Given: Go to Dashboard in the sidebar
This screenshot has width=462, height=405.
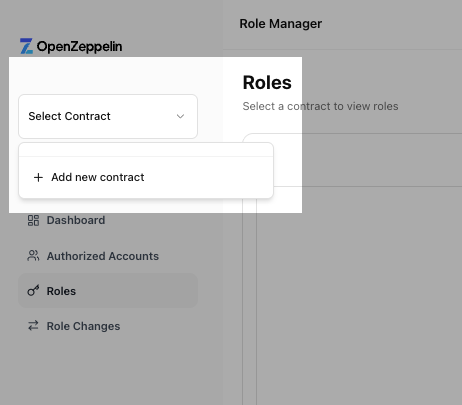Looking at the screenshot, I should tap(108, 220).
